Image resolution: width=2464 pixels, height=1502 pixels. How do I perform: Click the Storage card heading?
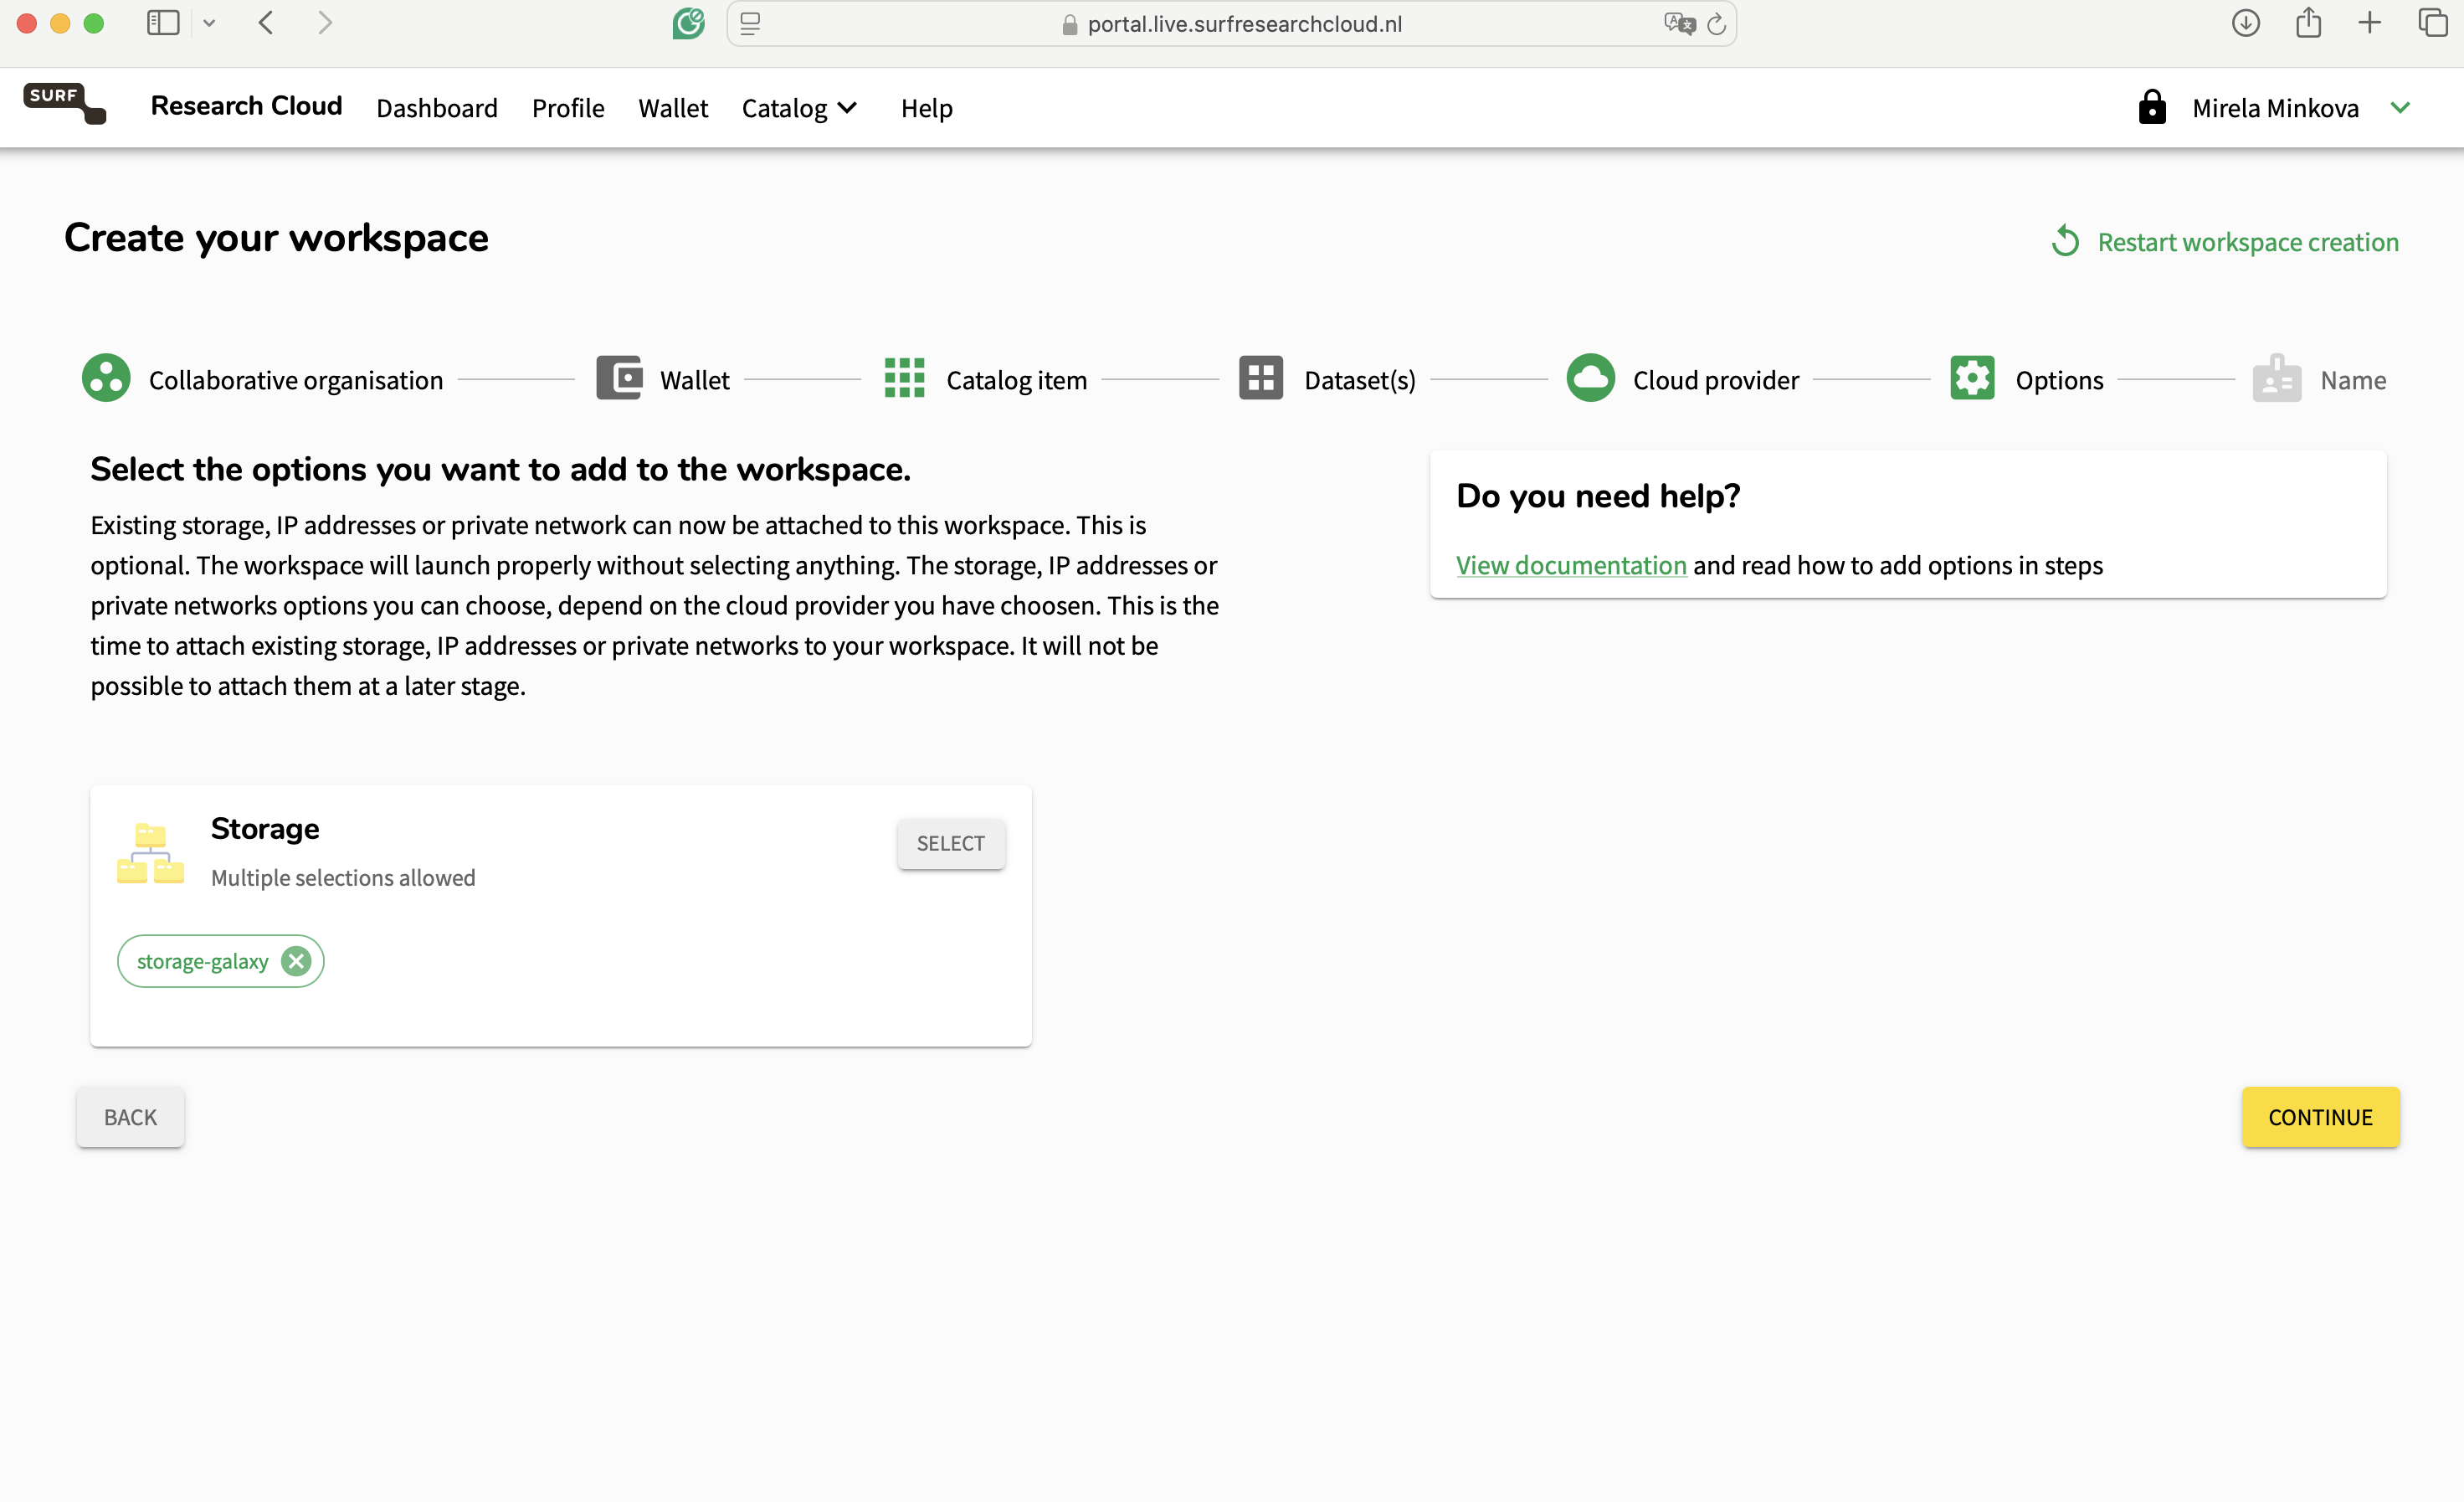(x=265, y=828)
